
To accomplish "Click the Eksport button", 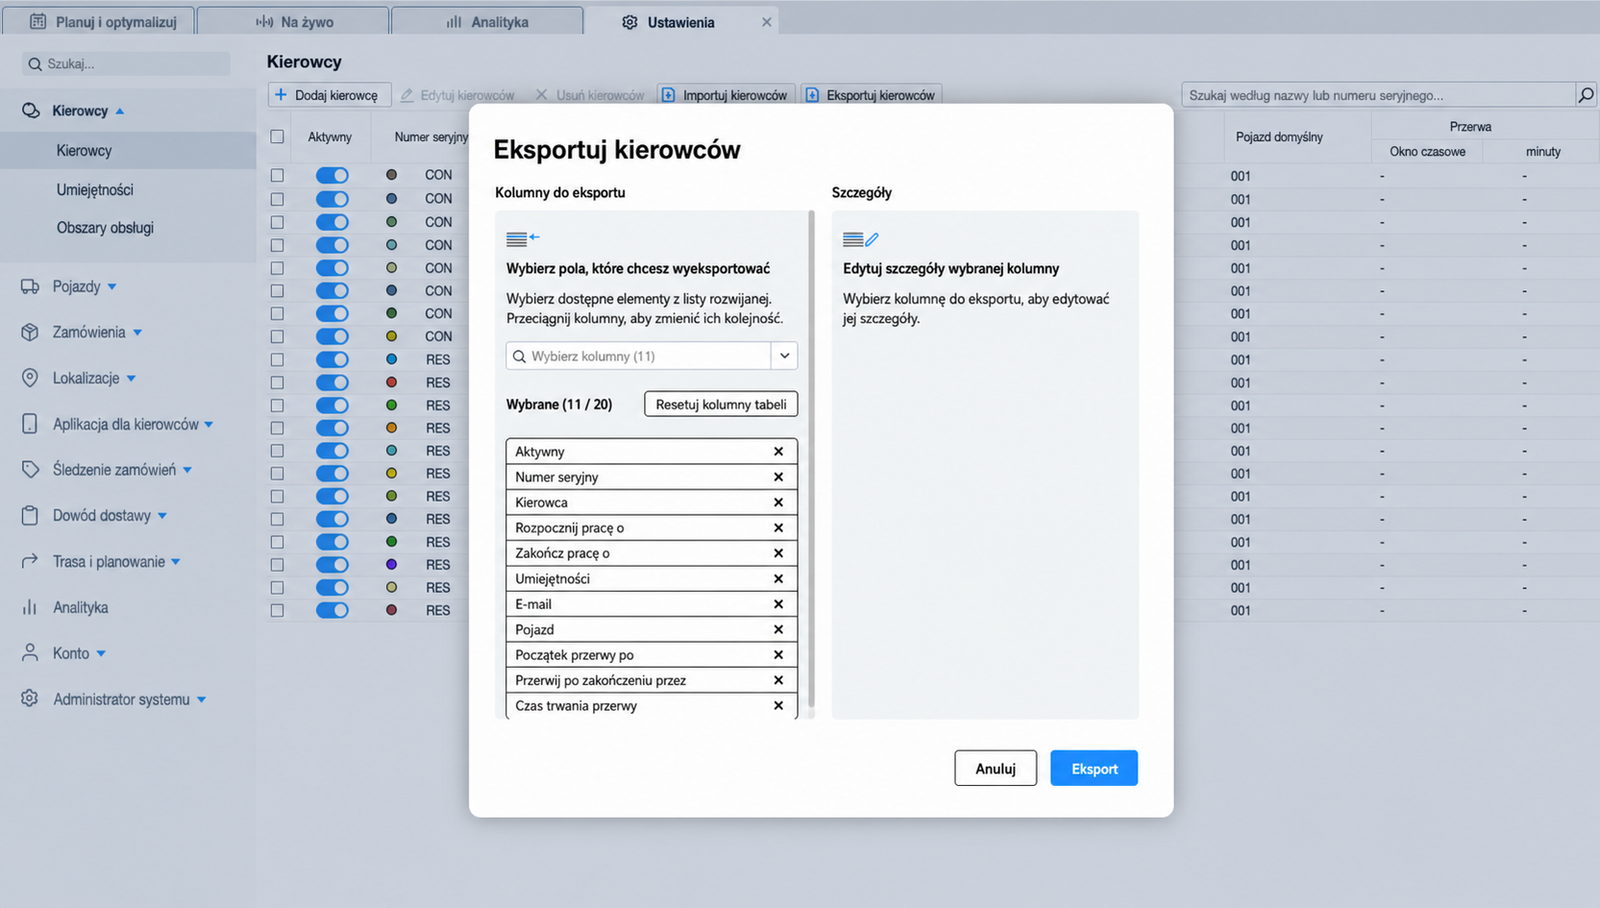I will coord(1094,768).
